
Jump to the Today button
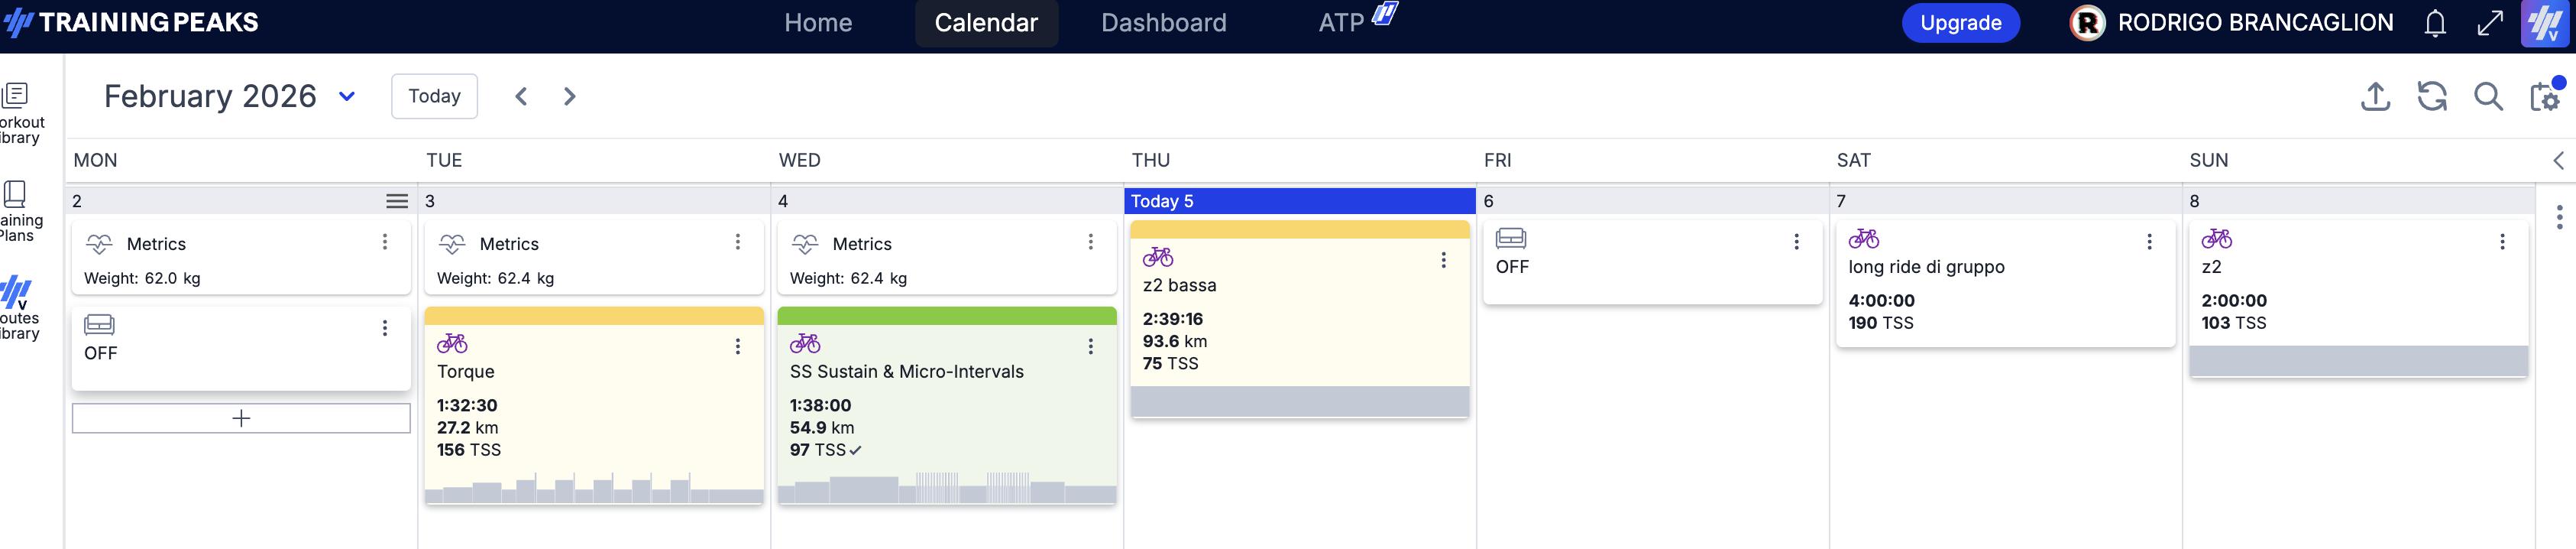(434, 96)
